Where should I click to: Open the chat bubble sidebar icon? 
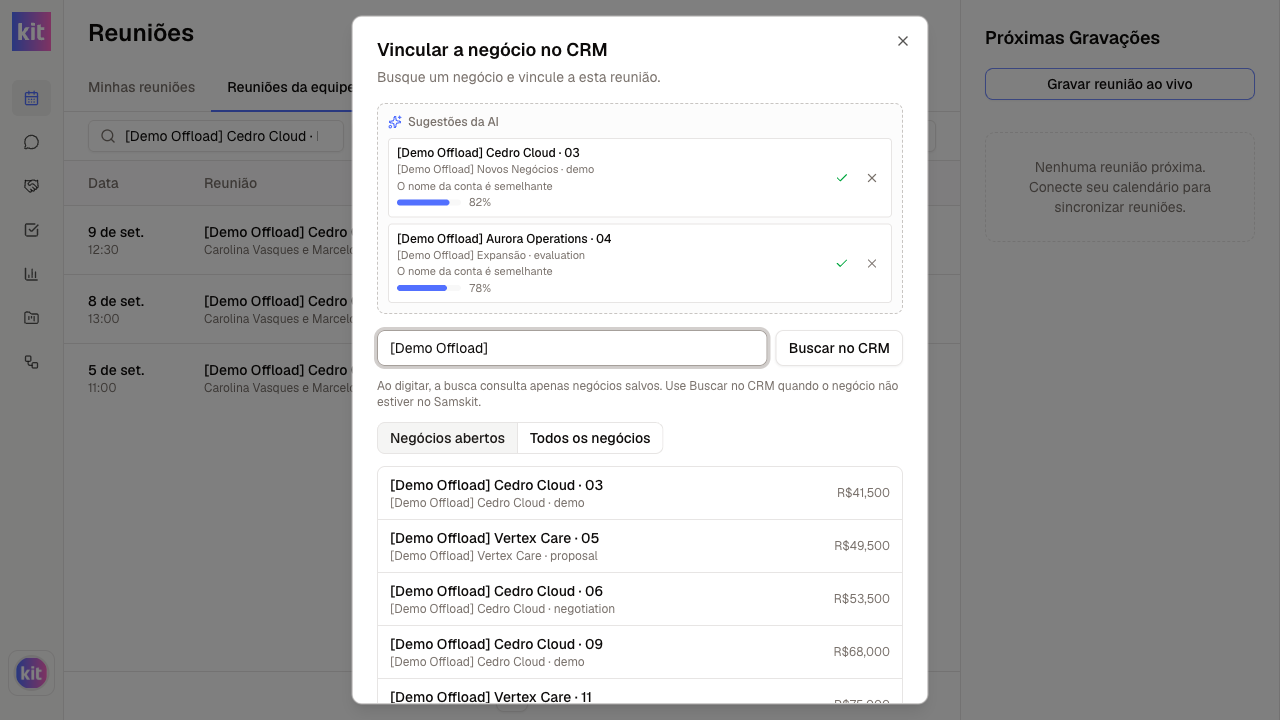coord(31,142)
